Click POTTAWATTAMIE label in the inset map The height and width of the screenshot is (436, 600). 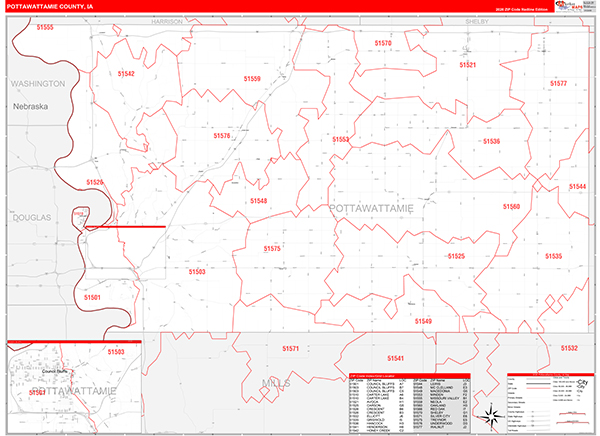[x=73, y=391]
